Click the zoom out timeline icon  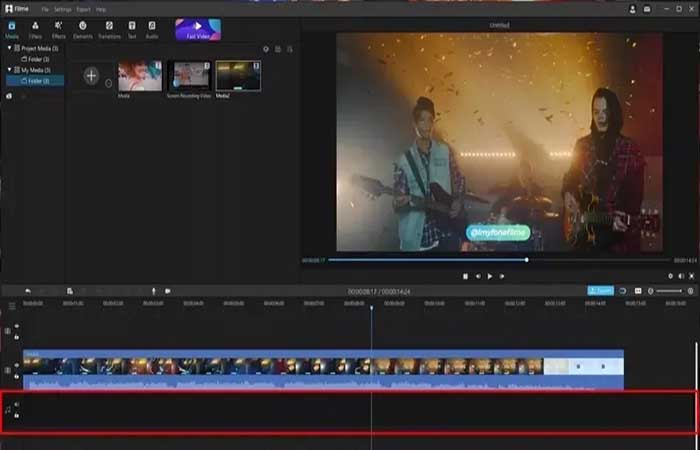tap(650, 291)
